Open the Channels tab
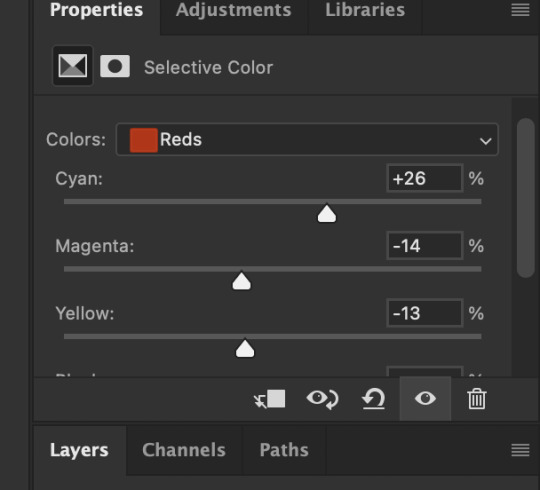 [x=184, y=450]
